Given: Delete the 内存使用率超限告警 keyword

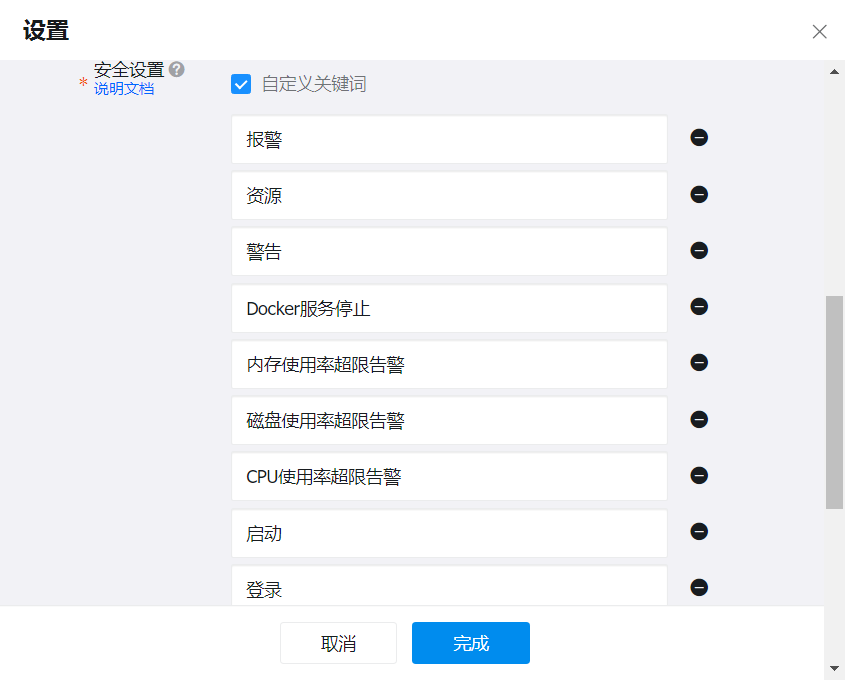Looking at the screenshot, I should point(699,363).
